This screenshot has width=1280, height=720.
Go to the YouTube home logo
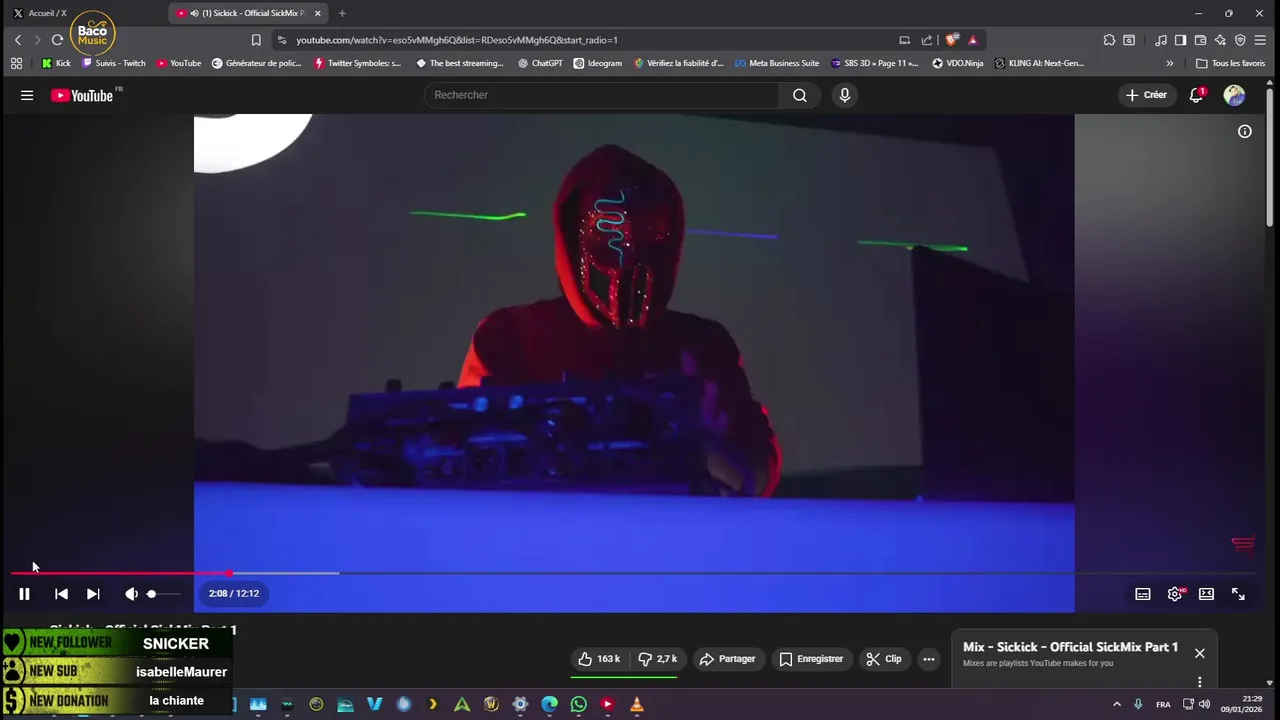click(84, 95)
